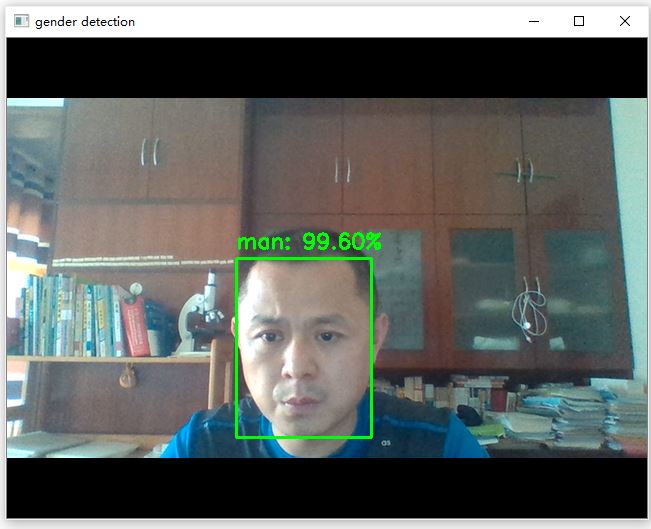The width and height of the screenshot is (651, 529).
Task: Maximize the gender detection window
Action: (x=579, y=21)
